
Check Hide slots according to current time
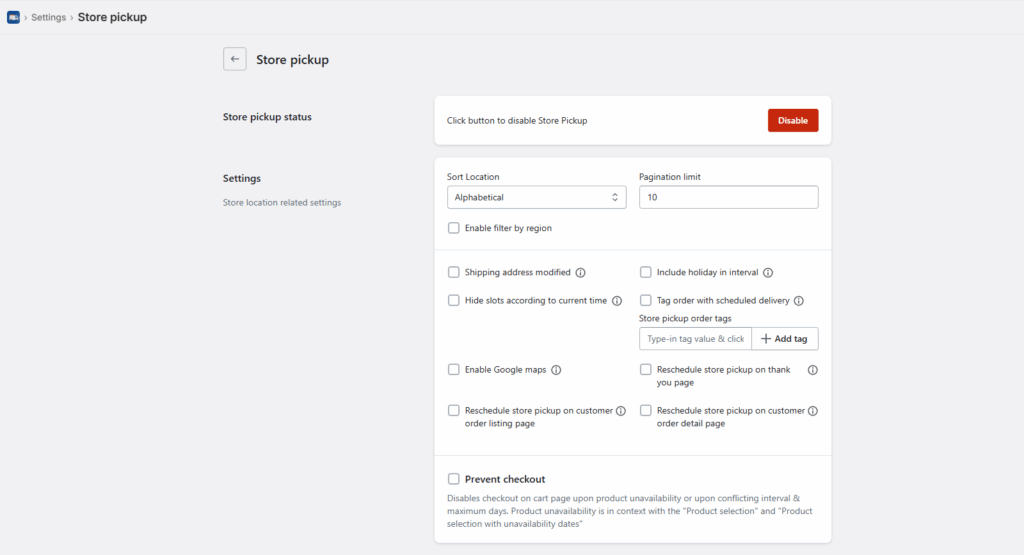click(x=453, y=300)
